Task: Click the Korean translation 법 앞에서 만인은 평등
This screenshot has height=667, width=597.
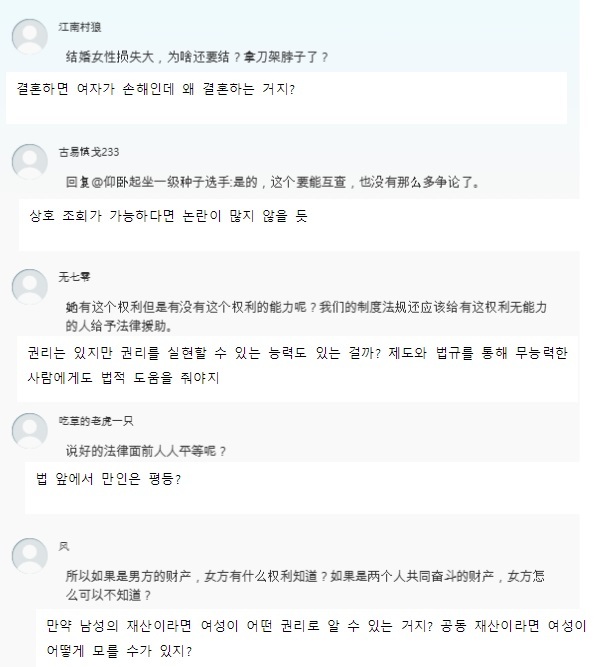Action: 109,479
